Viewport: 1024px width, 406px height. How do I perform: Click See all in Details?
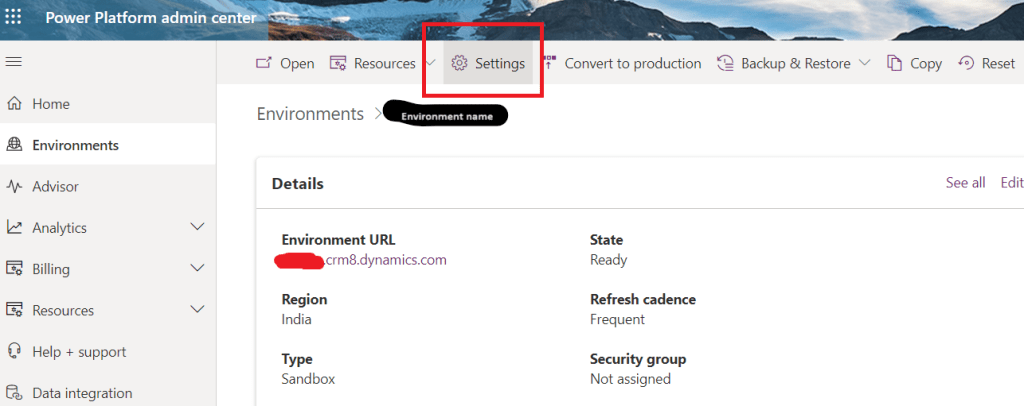click(x=965, y=183)
